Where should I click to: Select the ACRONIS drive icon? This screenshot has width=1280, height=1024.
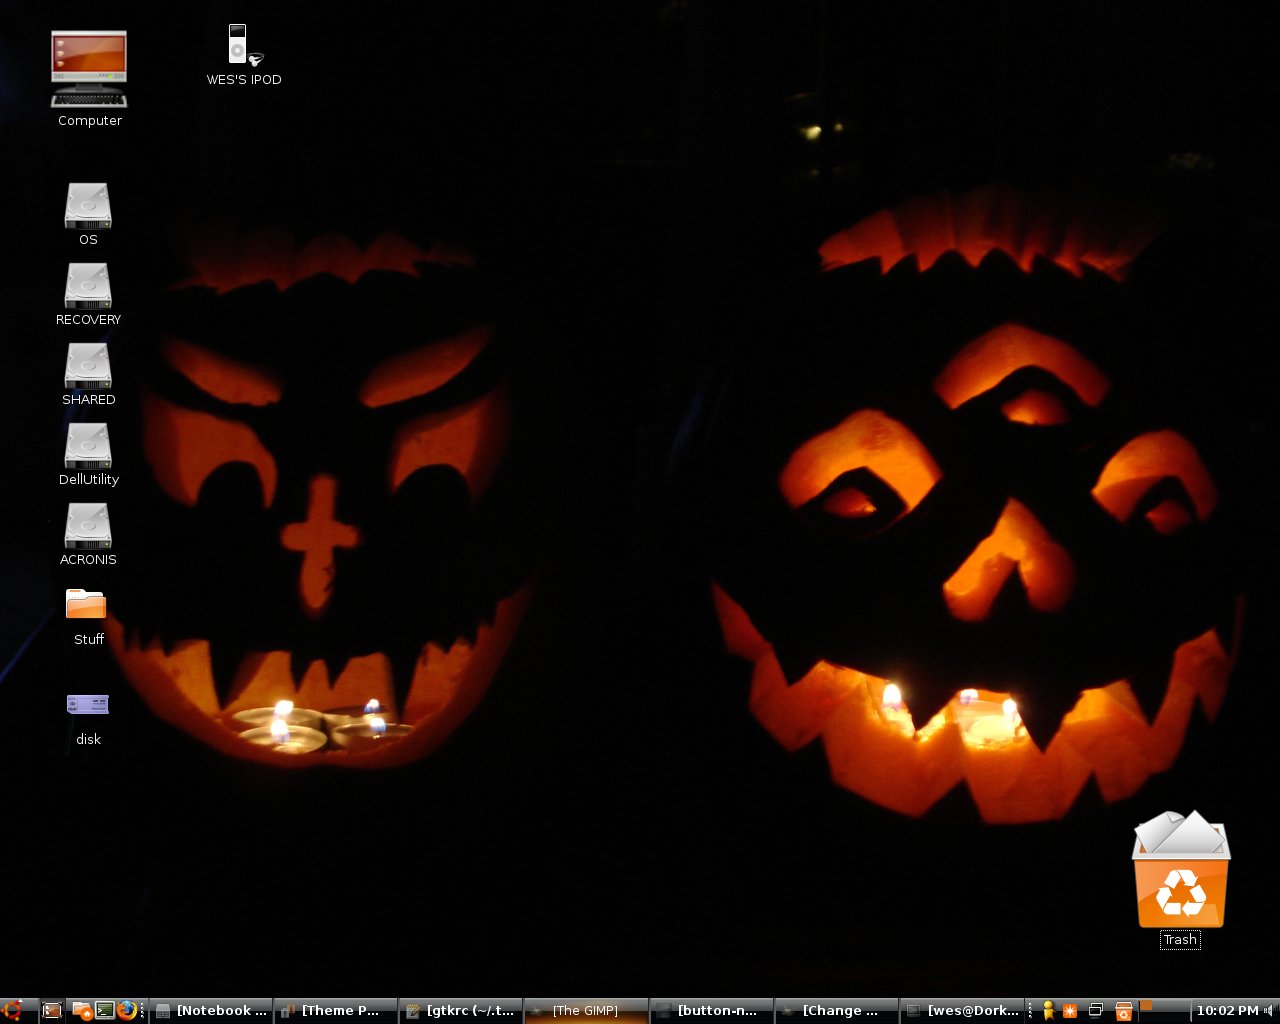coord(88,525)
